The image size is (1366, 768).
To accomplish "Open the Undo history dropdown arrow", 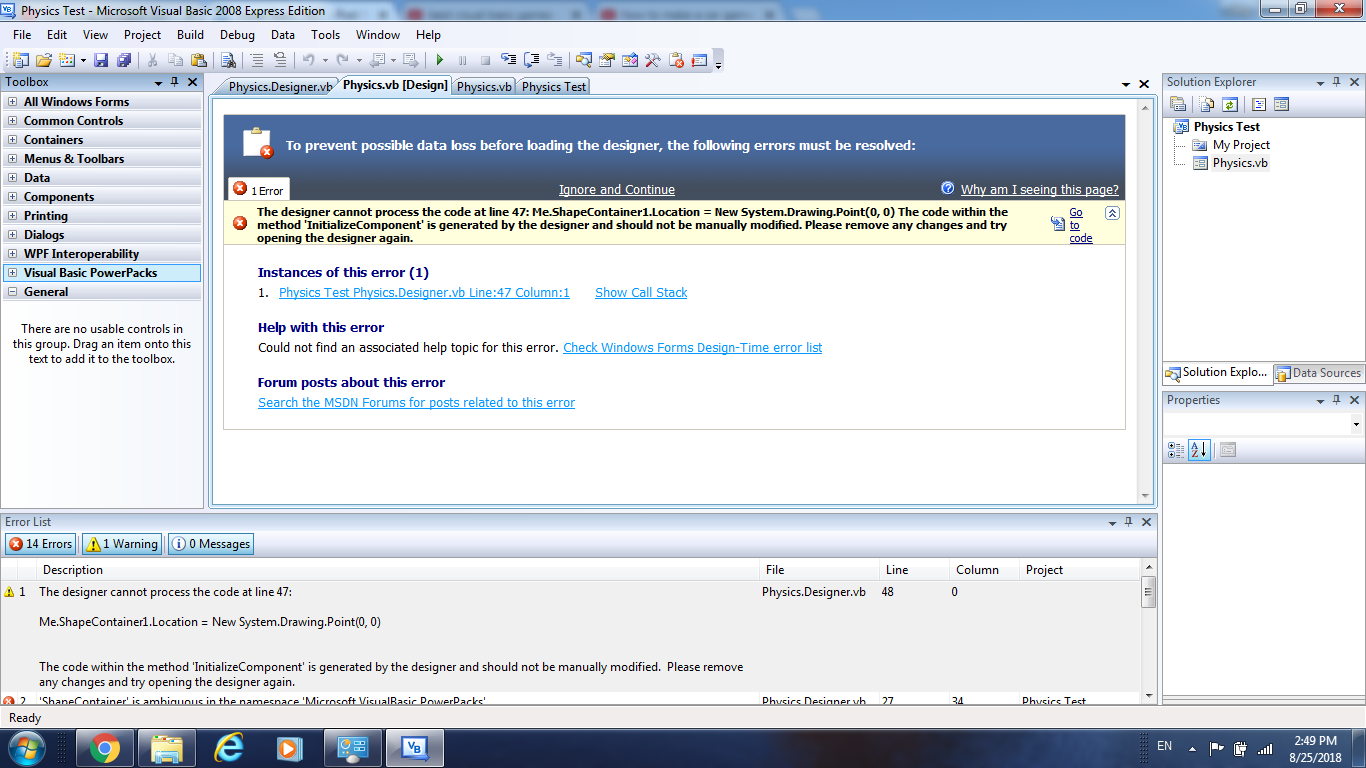I will [325, 60].
